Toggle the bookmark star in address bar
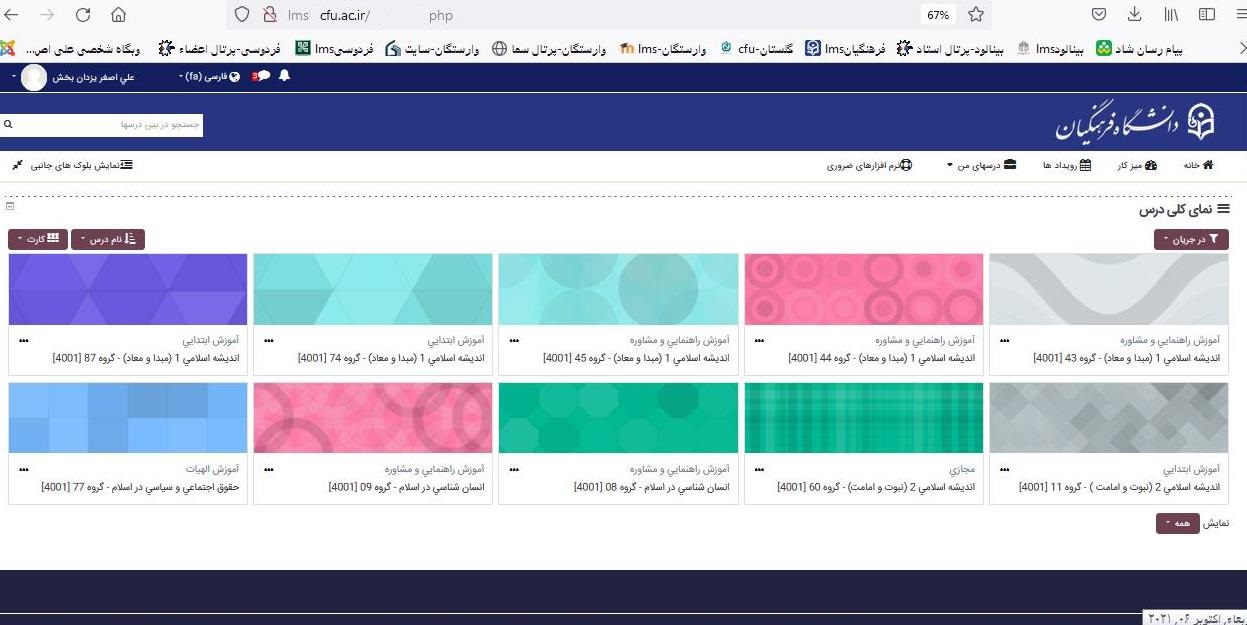 click(x=974, y=15)
